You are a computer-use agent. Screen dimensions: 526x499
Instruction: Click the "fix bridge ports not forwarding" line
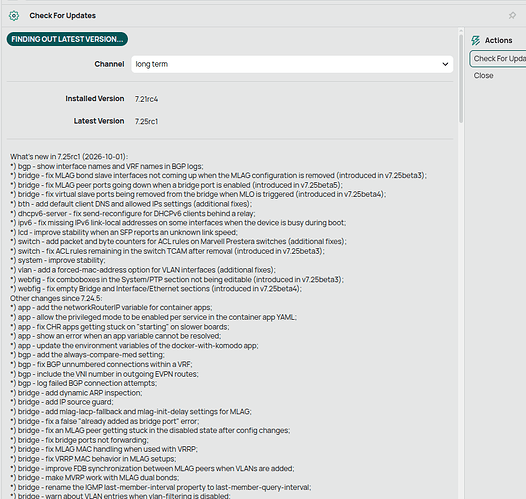[79, 440]
